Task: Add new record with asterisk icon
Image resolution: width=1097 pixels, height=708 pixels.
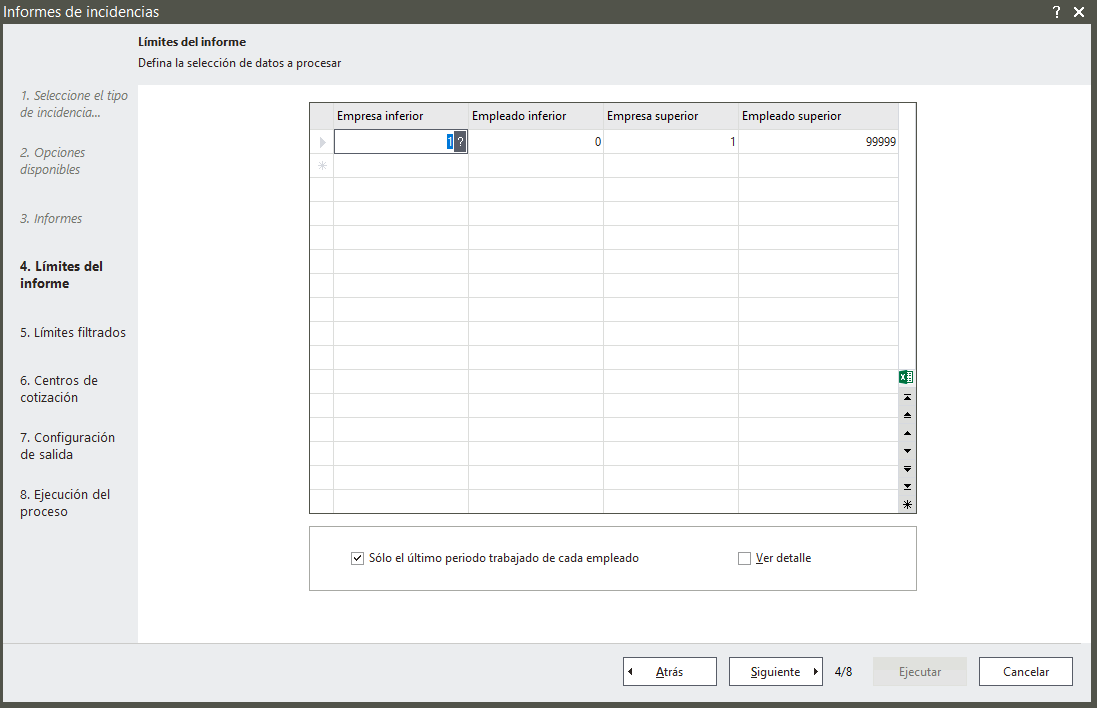Action: [x=907, y=504]
